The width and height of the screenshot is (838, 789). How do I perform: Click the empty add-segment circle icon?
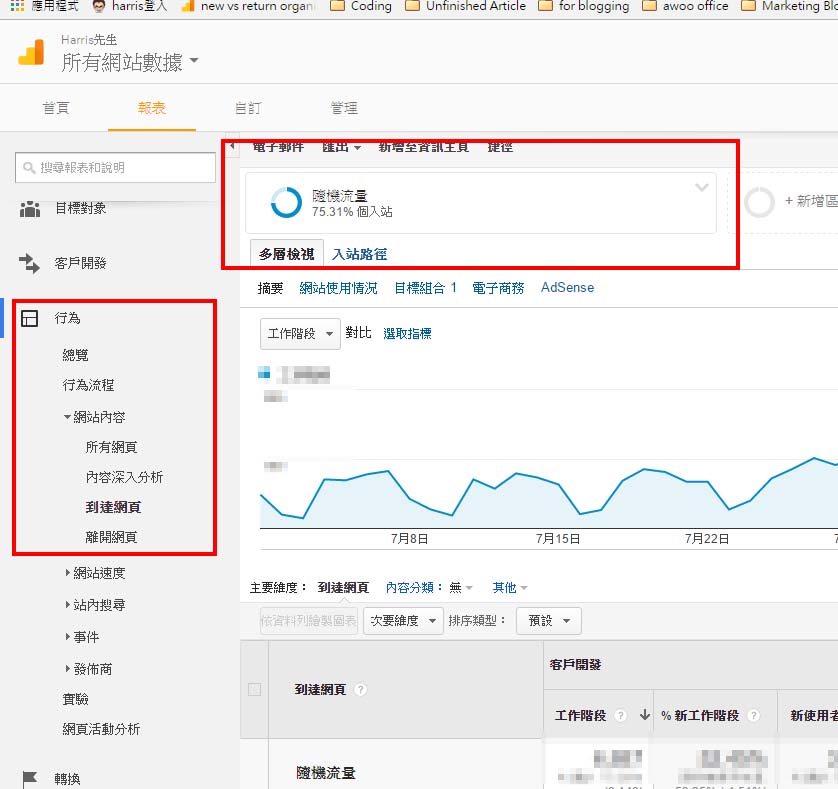point(759,202)
